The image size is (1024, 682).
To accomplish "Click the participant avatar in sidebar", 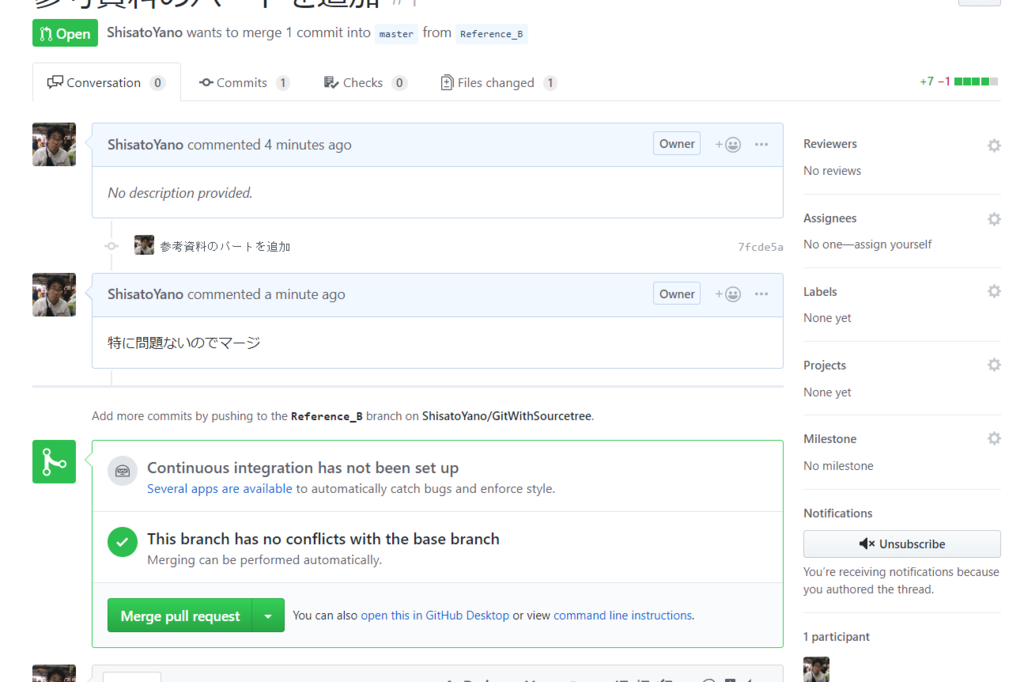I will point(816,670).
